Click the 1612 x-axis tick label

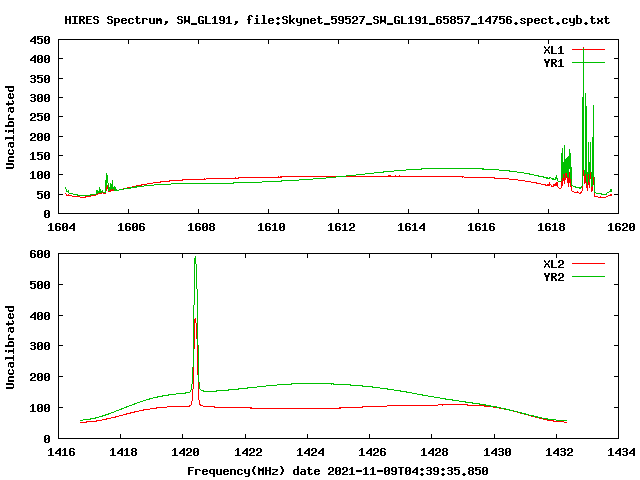pyautogui.click(x=341, y=227)
